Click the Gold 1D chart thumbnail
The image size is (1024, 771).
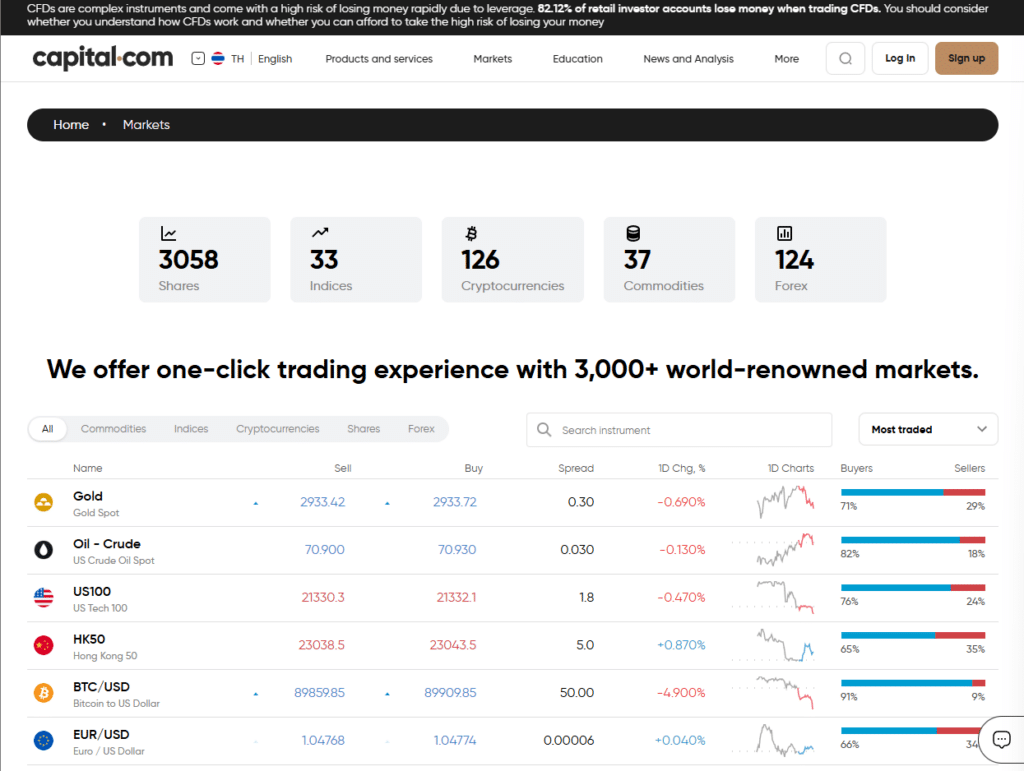point(786,501)
